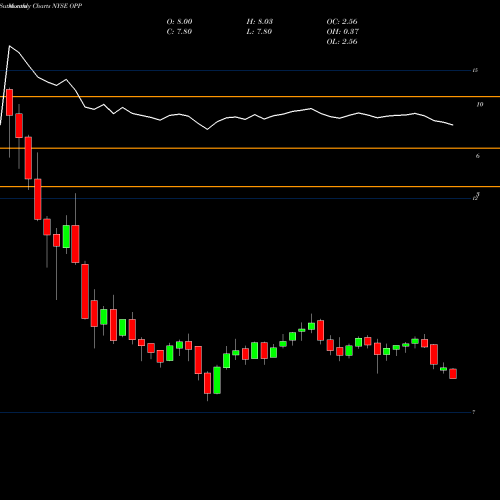Image resolution: width=500 pixels, height=500 pixels.
Task: Click the 'Charts NYSE OPP' title text
Action: point(58,6)
